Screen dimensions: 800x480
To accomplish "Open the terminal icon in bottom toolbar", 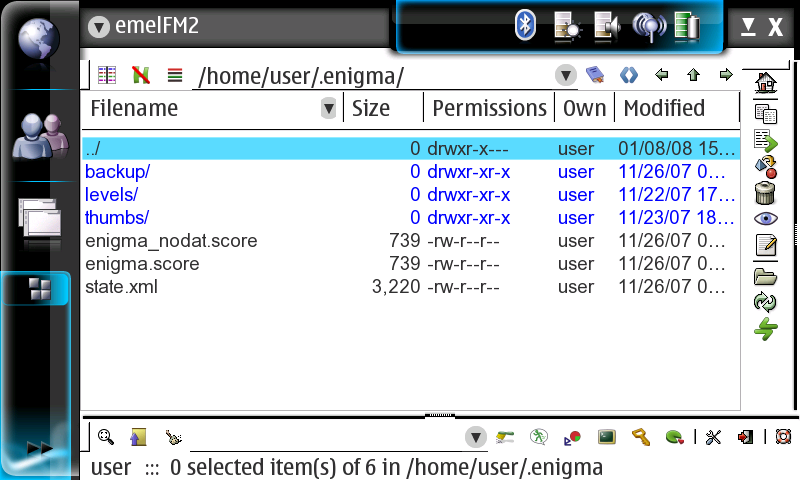I will point(606,437).
